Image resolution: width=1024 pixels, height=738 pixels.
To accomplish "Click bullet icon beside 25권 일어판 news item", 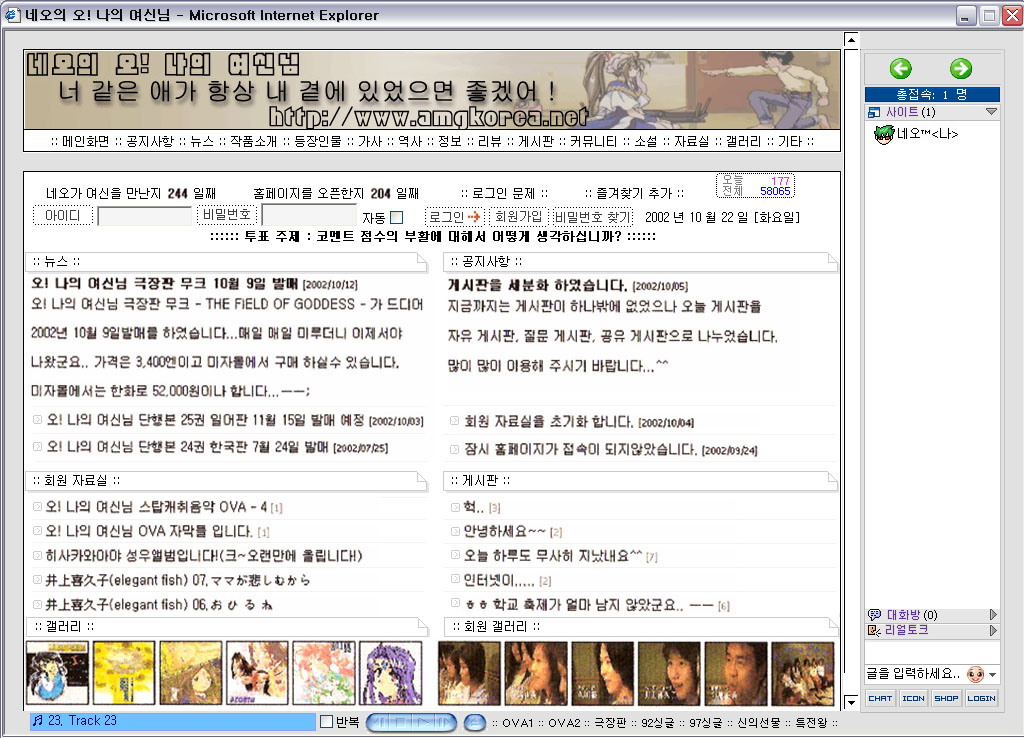I will 37,420.
